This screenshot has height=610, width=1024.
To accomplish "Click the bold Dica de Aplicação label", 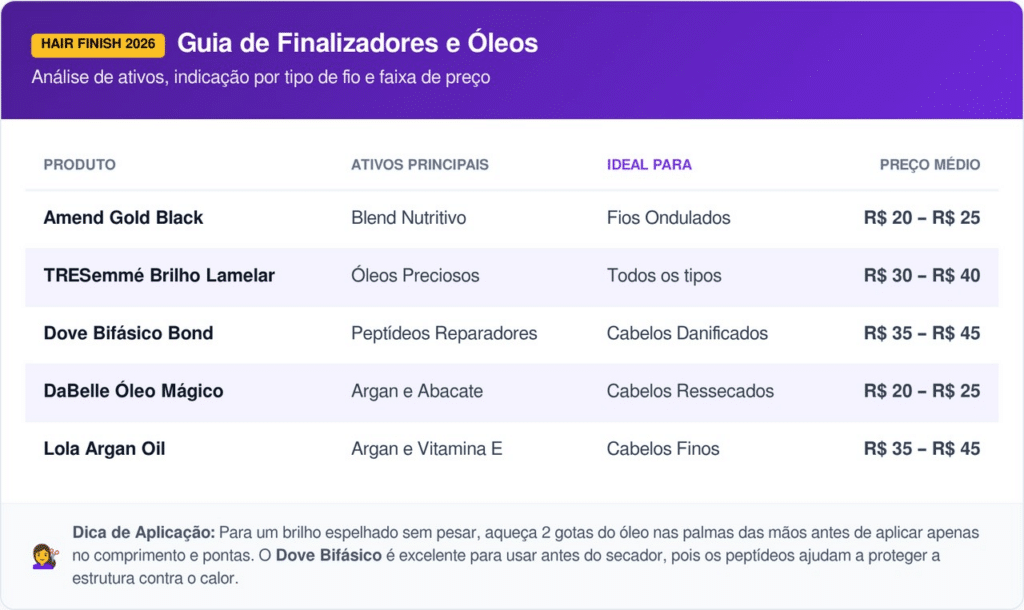I will pyautogui.click(x=143, y=533).
